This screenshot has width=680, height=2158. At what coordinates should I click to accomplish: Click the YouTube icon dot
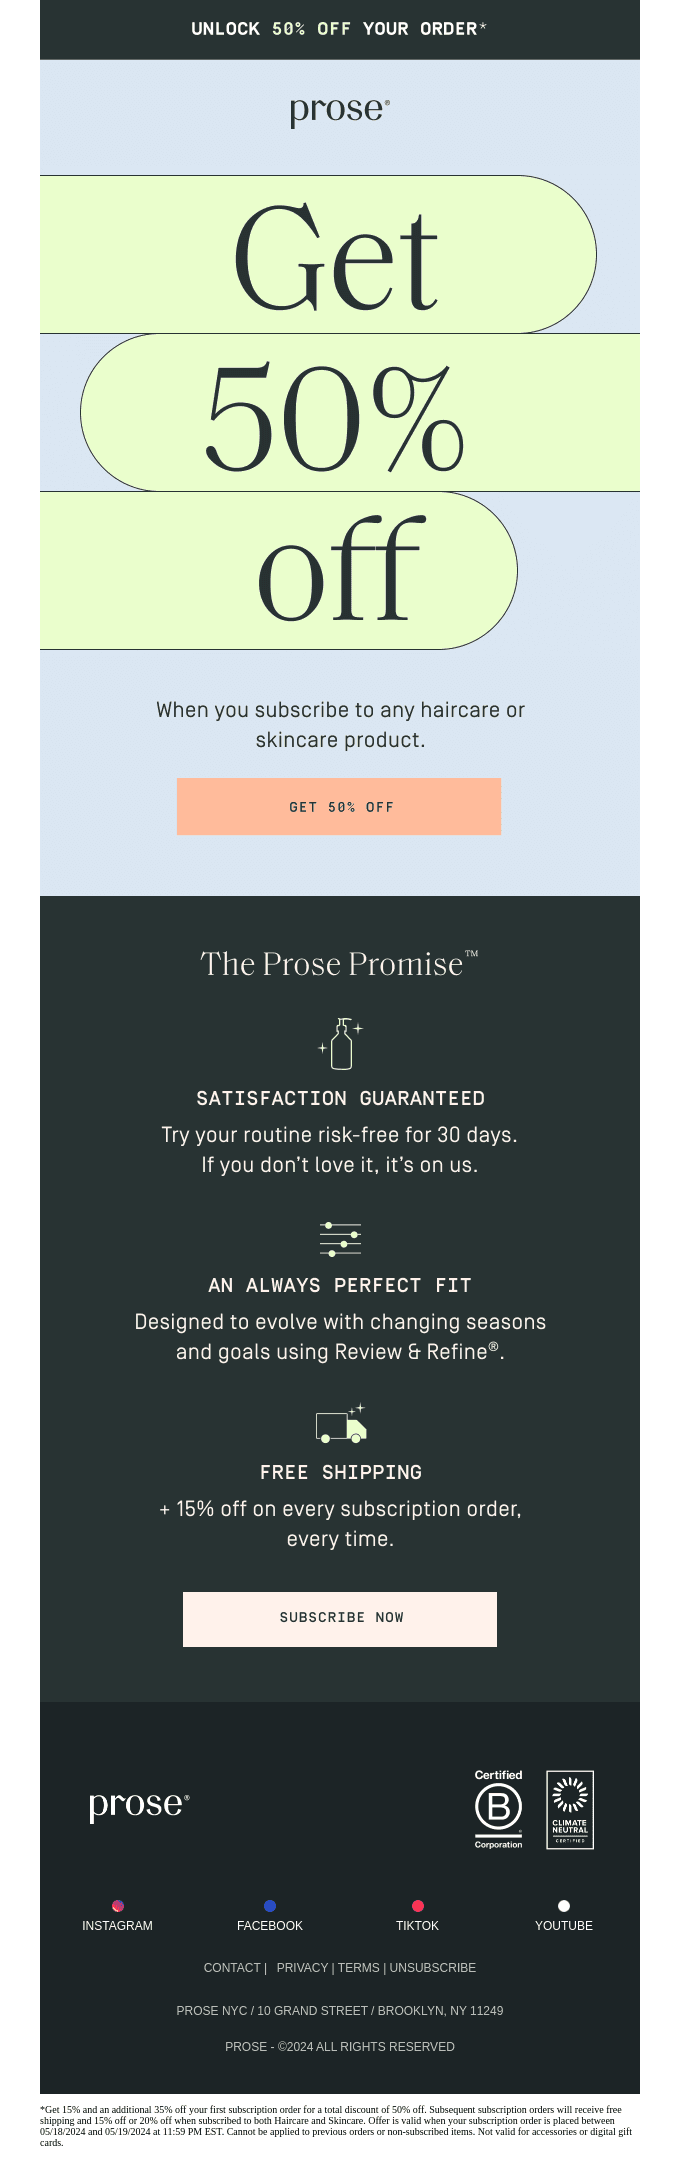[x=564, y=1906]
